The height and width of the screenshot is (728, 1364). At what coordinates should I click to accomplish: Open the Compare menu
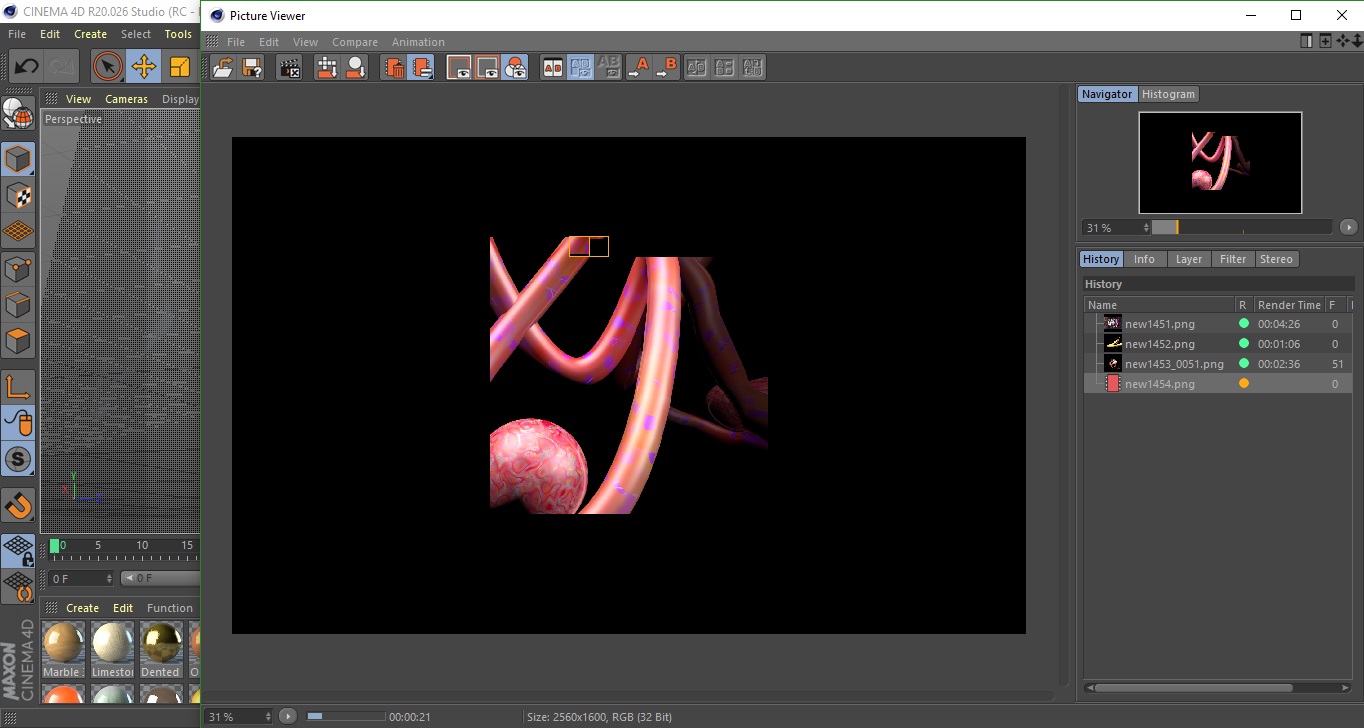(x=354, y=42)
